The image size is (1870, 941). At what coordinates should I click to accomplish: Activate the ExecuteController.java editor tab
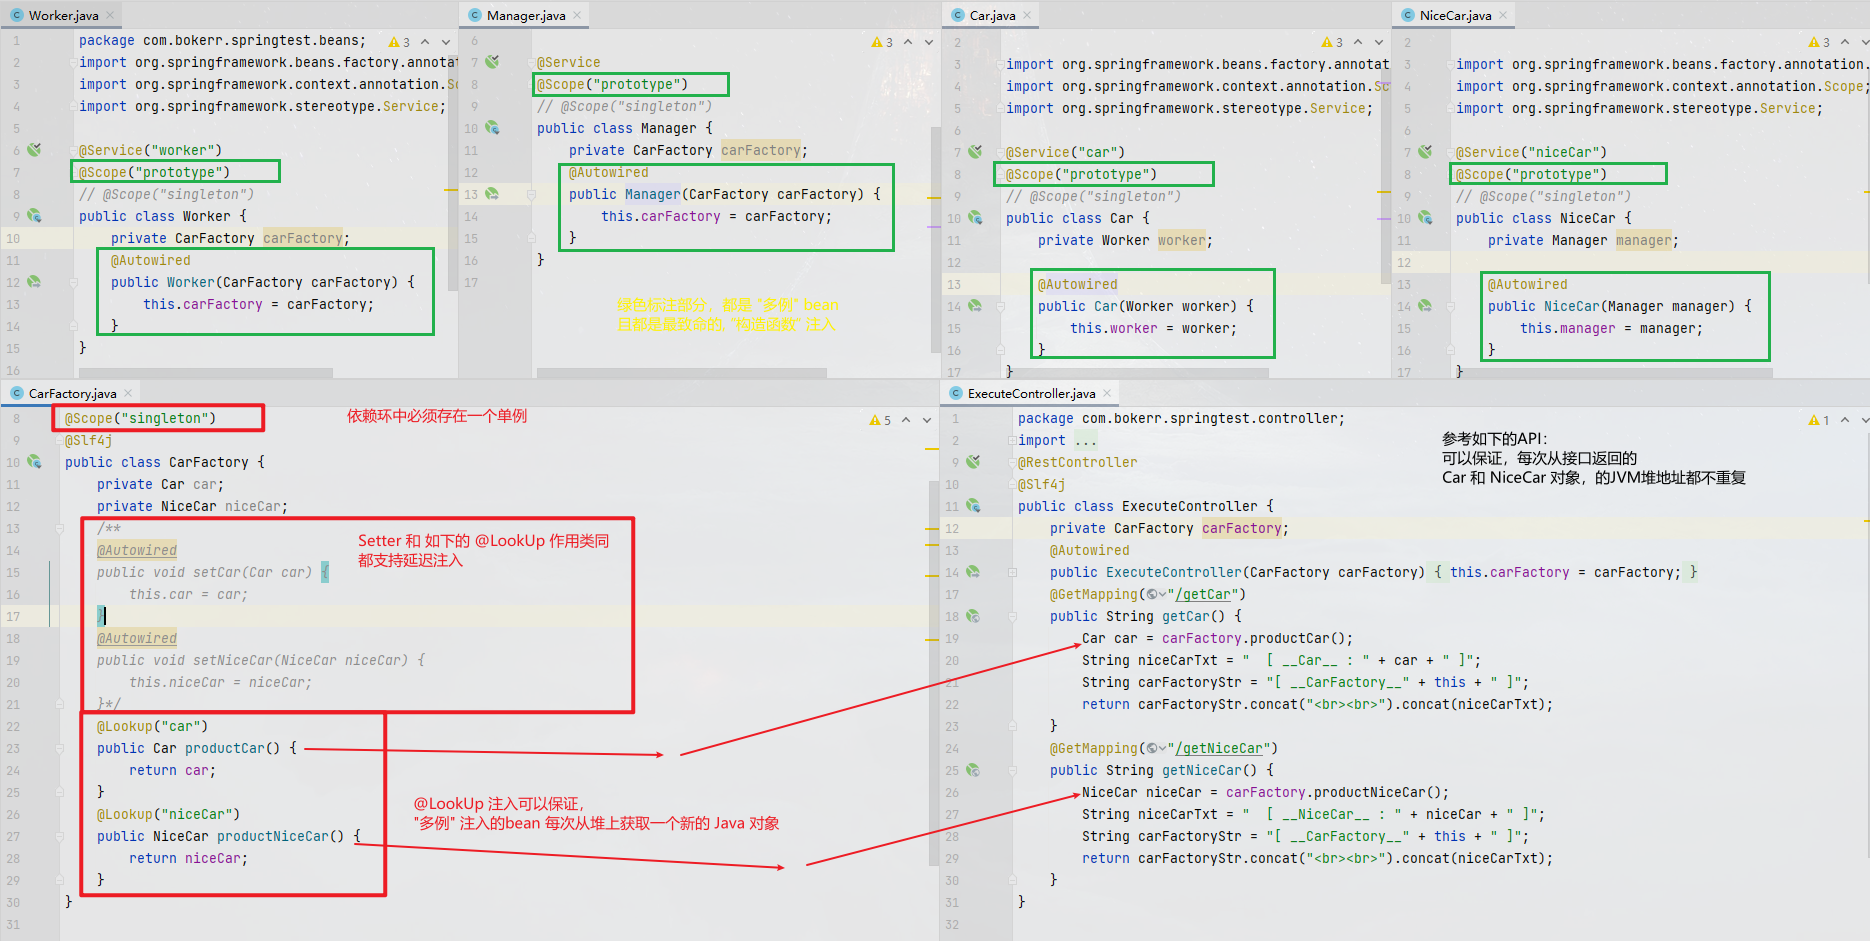pyautogui.click(x=1031, y=393)
